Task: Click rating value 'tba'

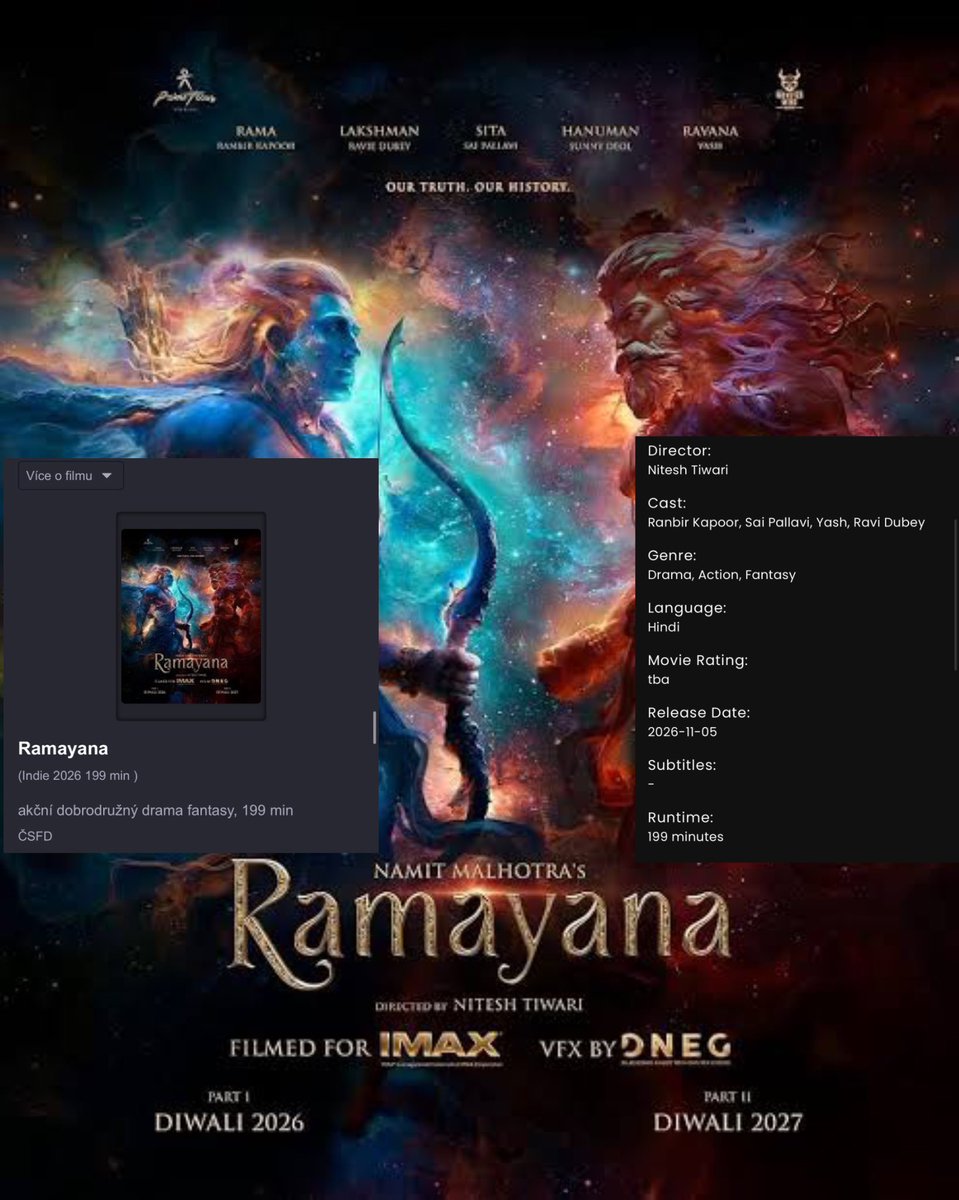Action: click(659, 680)
